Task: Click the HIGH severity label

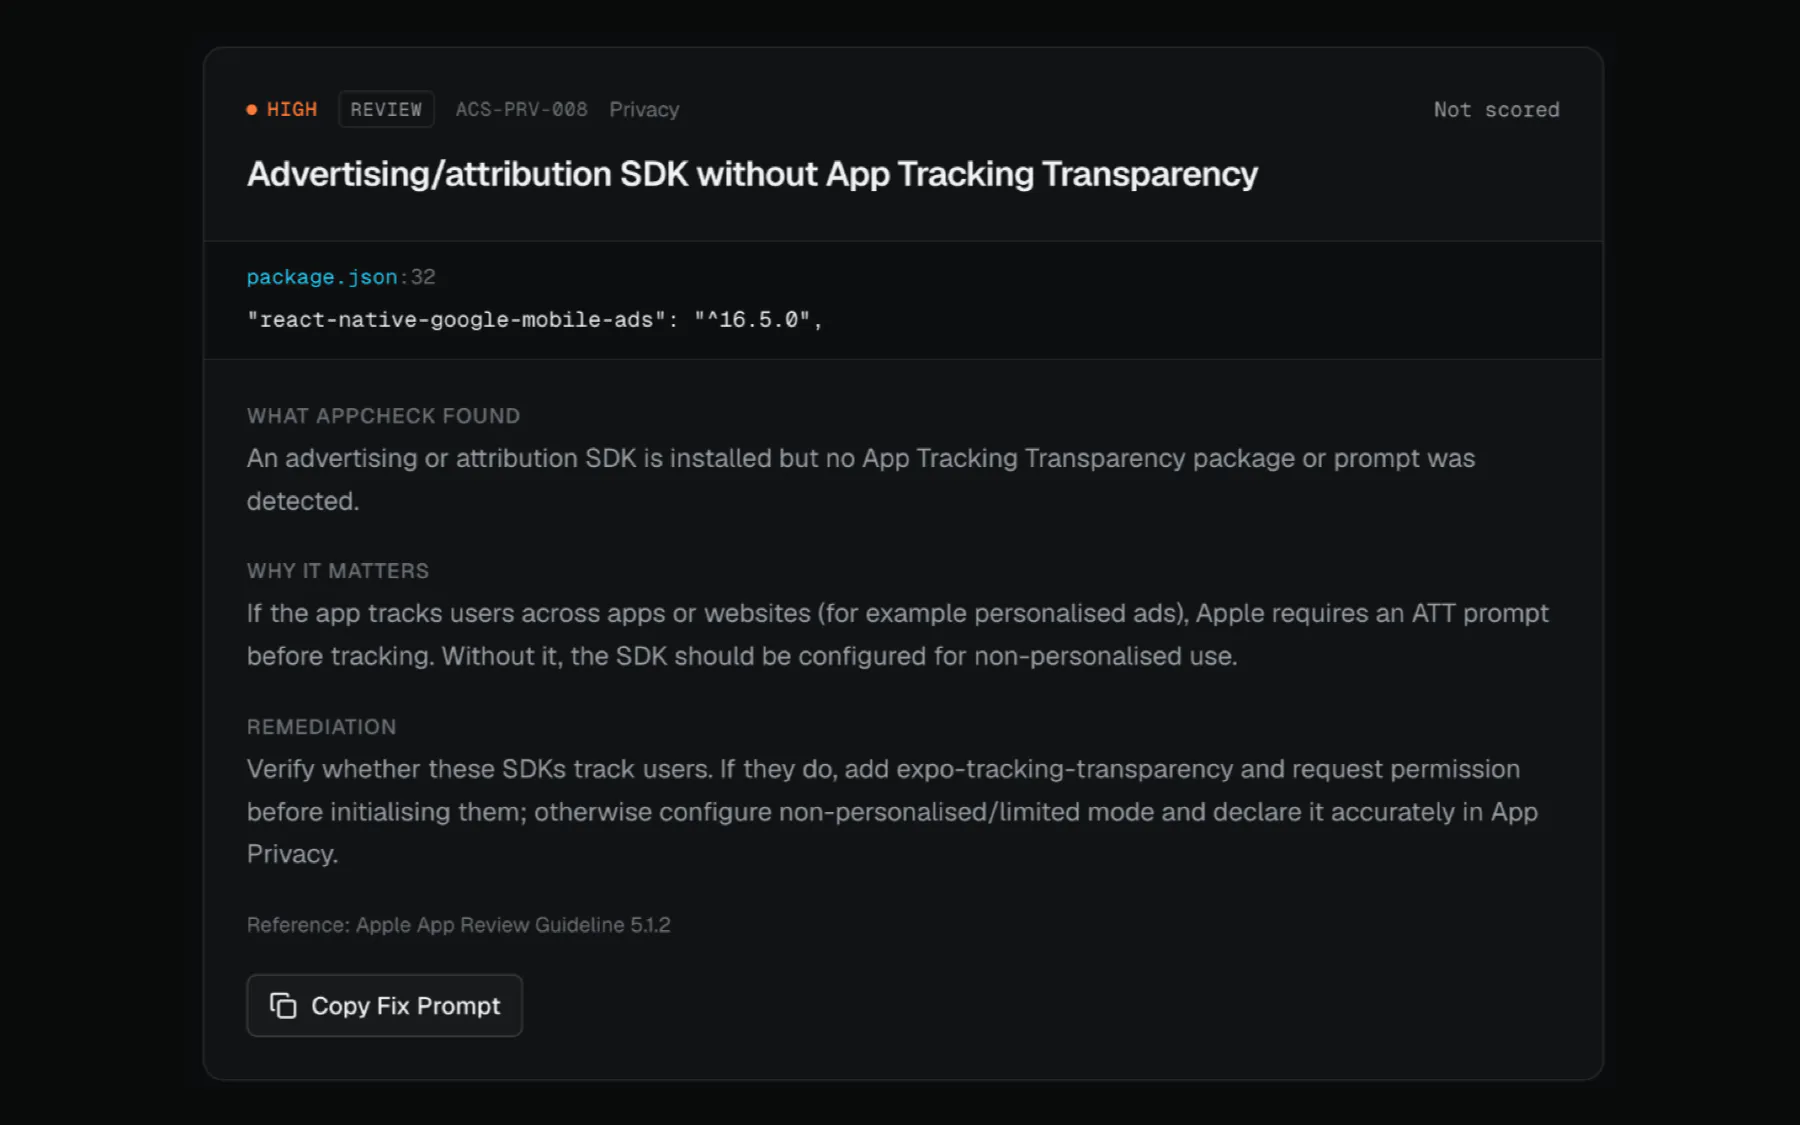Action: [292, 109]
